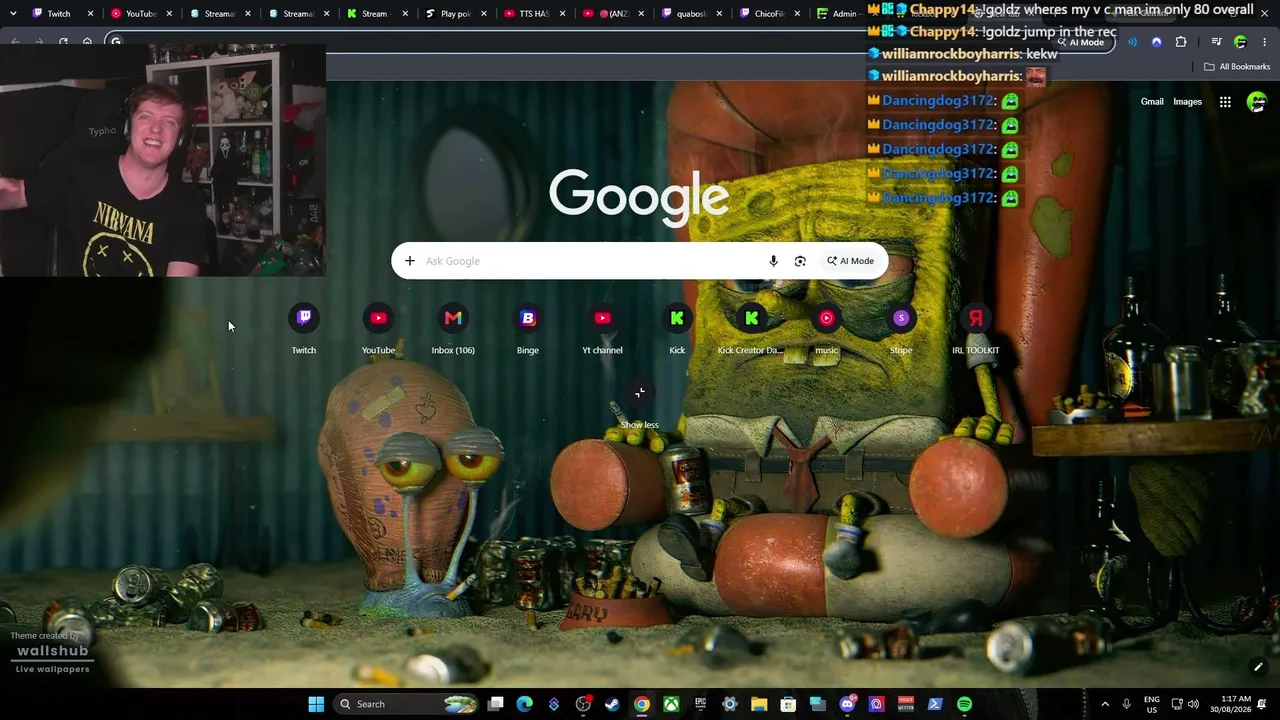Viewport: 1280px width, 720px height.
Task: Open Spotify from the taskbar
Action: (x=964, y=704)
